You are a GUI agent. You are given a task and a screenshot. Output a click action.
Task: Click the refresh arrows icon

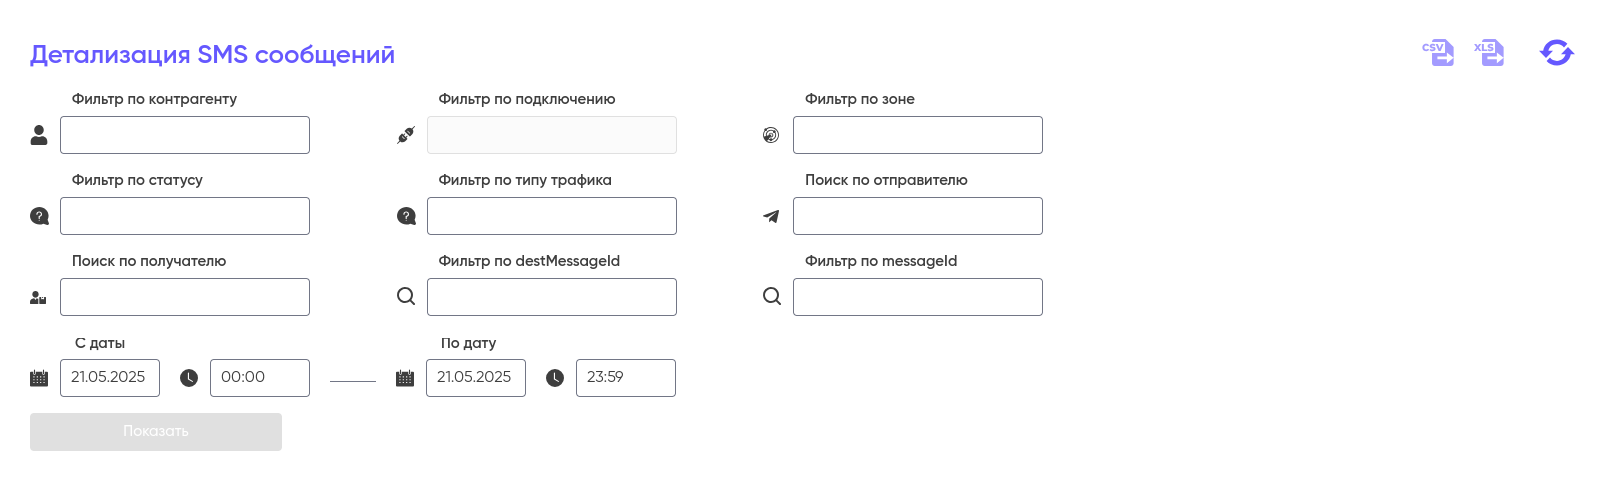(1556, 53)
